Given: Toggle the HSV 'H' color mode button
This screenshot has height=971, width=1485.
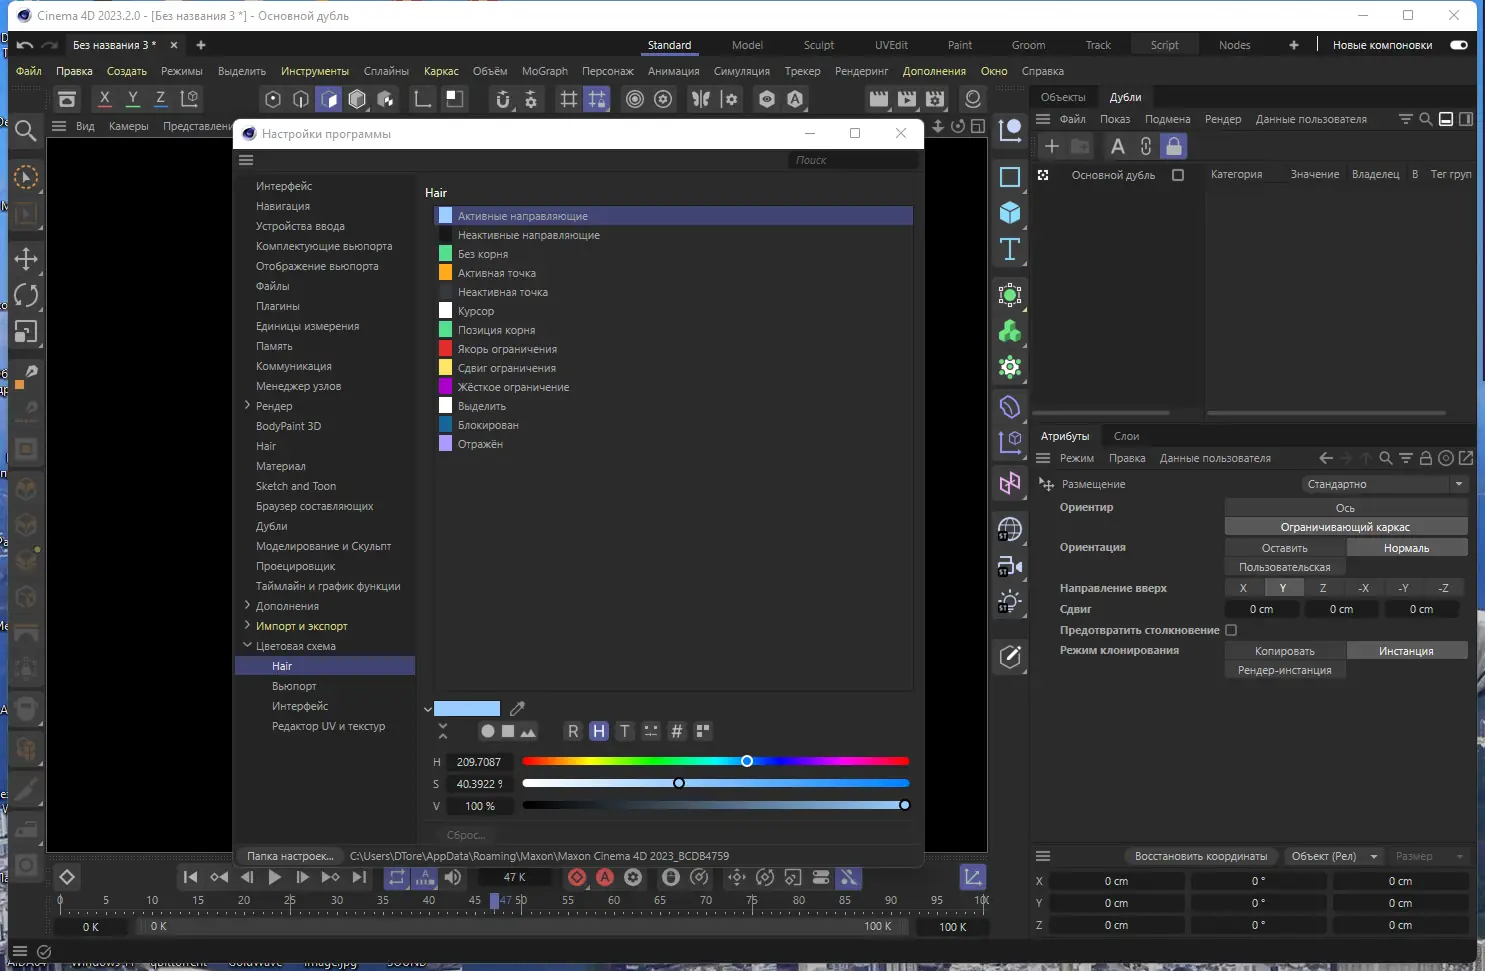Looking at the screenshot, I should click(x=599, y=731).
